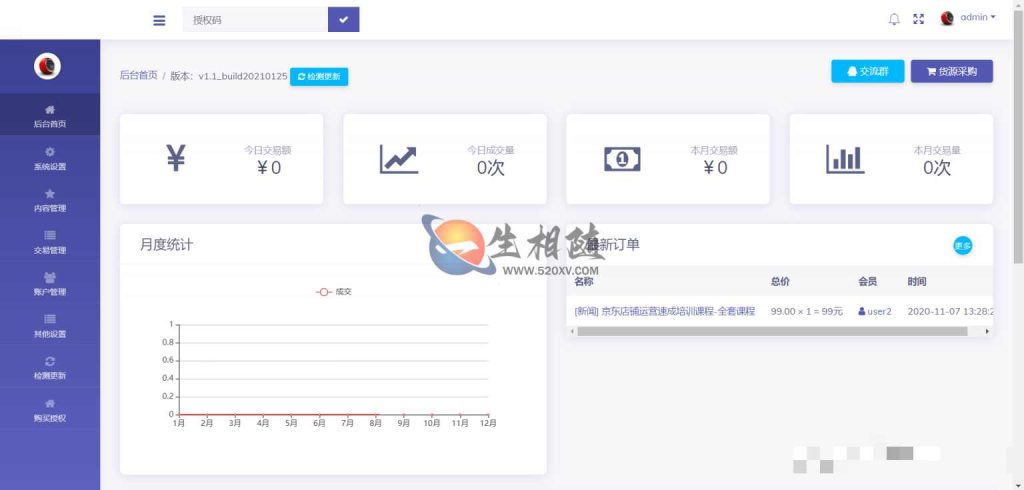Open 交易管理 in the sidebar
The image size is (1024, 490).
pyautogui.click(x=50, y=242)
